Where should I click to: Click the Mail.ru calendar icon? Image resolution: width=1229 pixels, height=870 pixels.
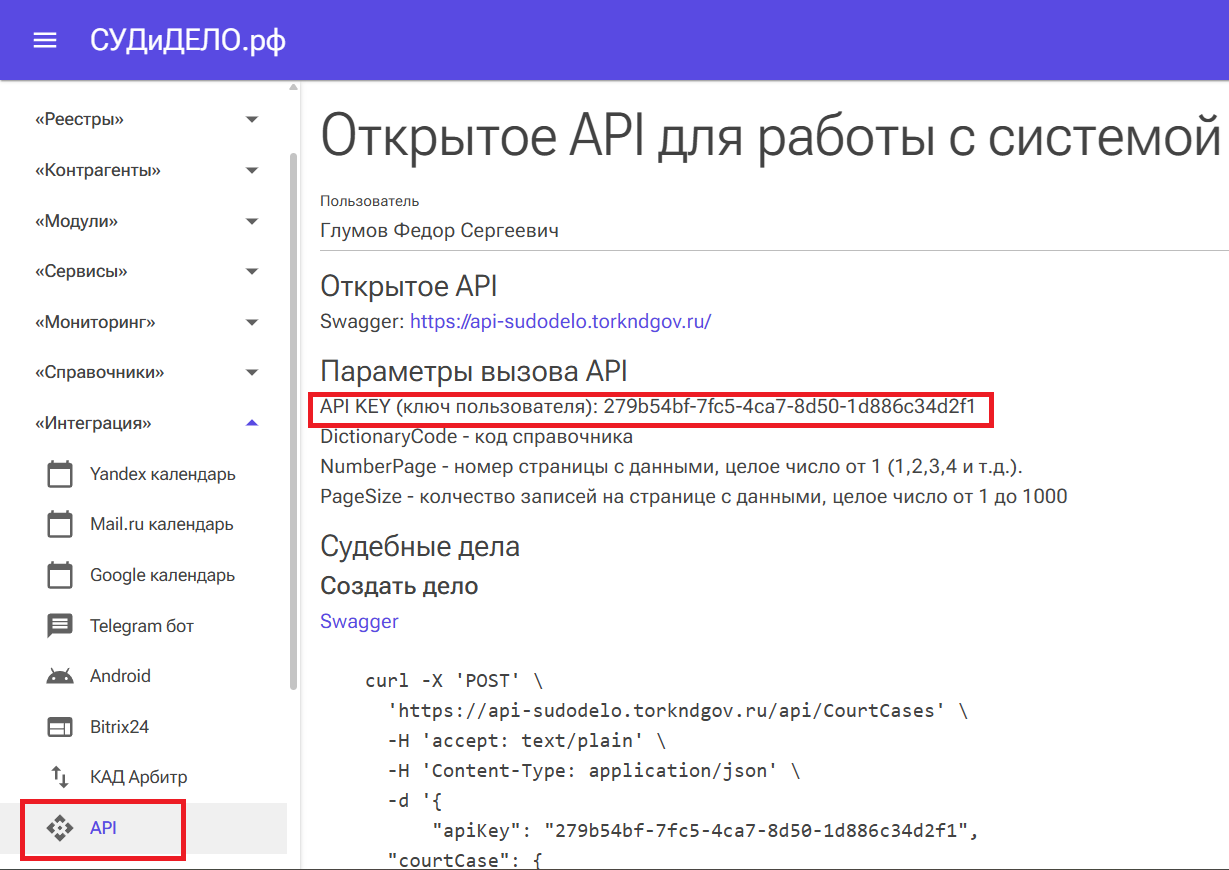point(61,524)
